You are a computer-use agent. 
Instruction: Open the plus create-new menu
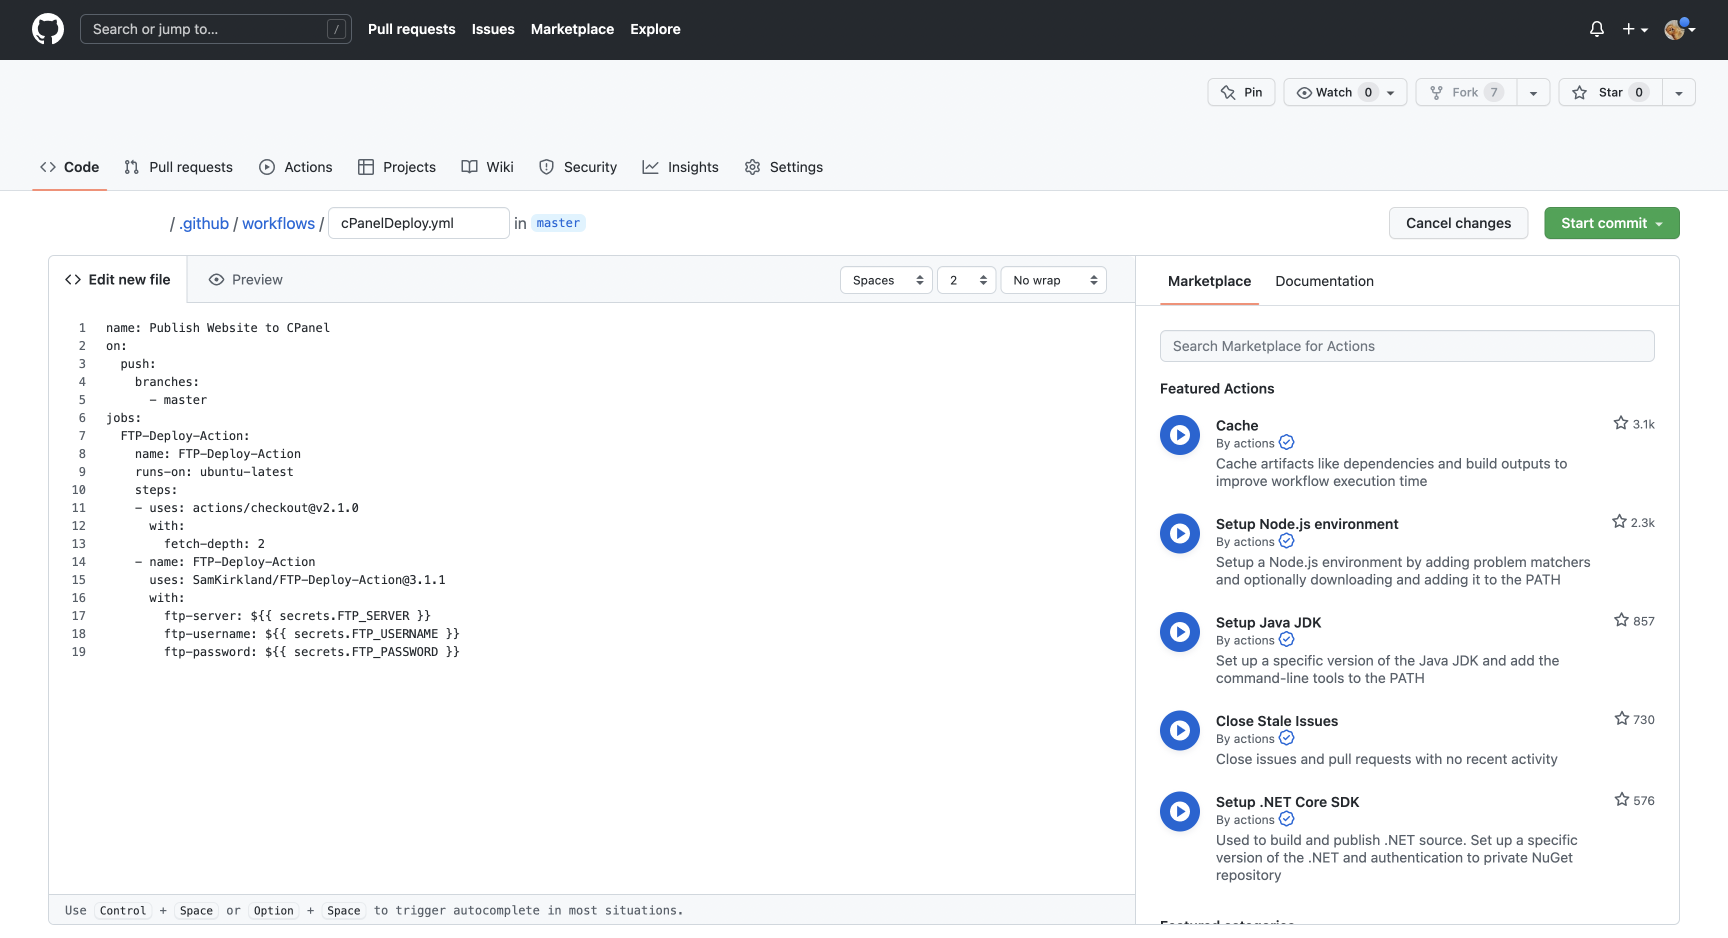(x=1635, y=29)
